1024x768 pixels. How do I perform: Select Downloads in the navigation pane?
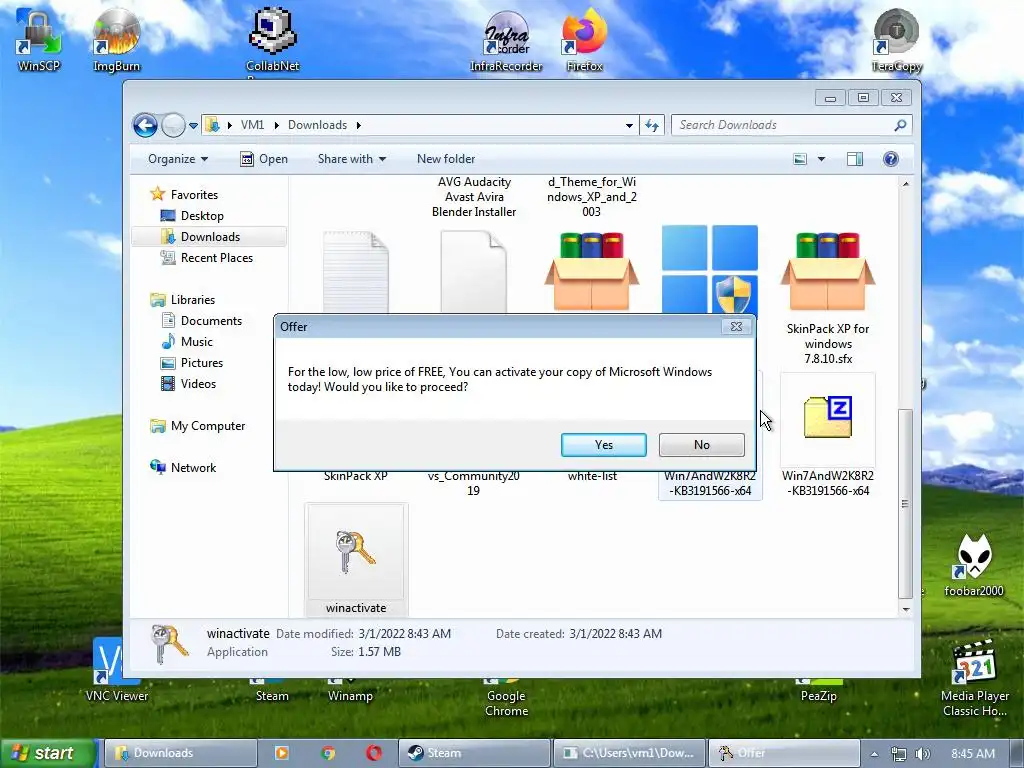coord(209,236)
